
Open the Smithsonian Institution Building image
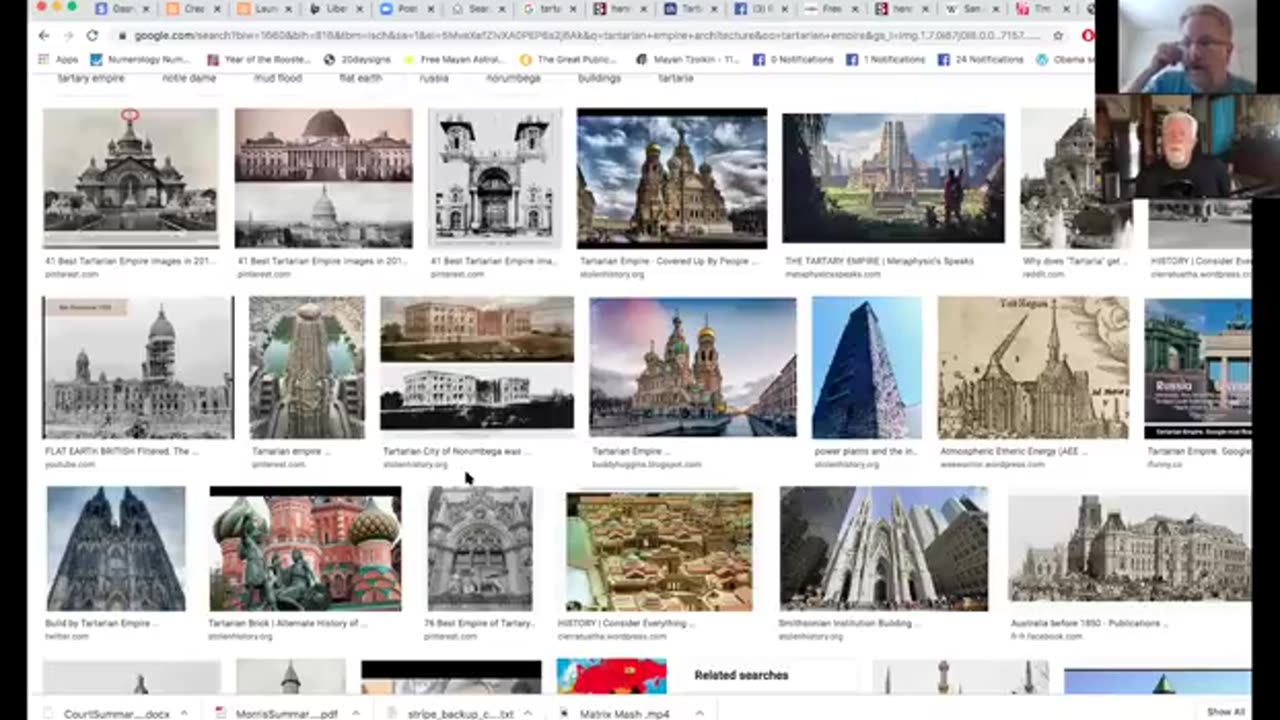[x=884, y=549]
